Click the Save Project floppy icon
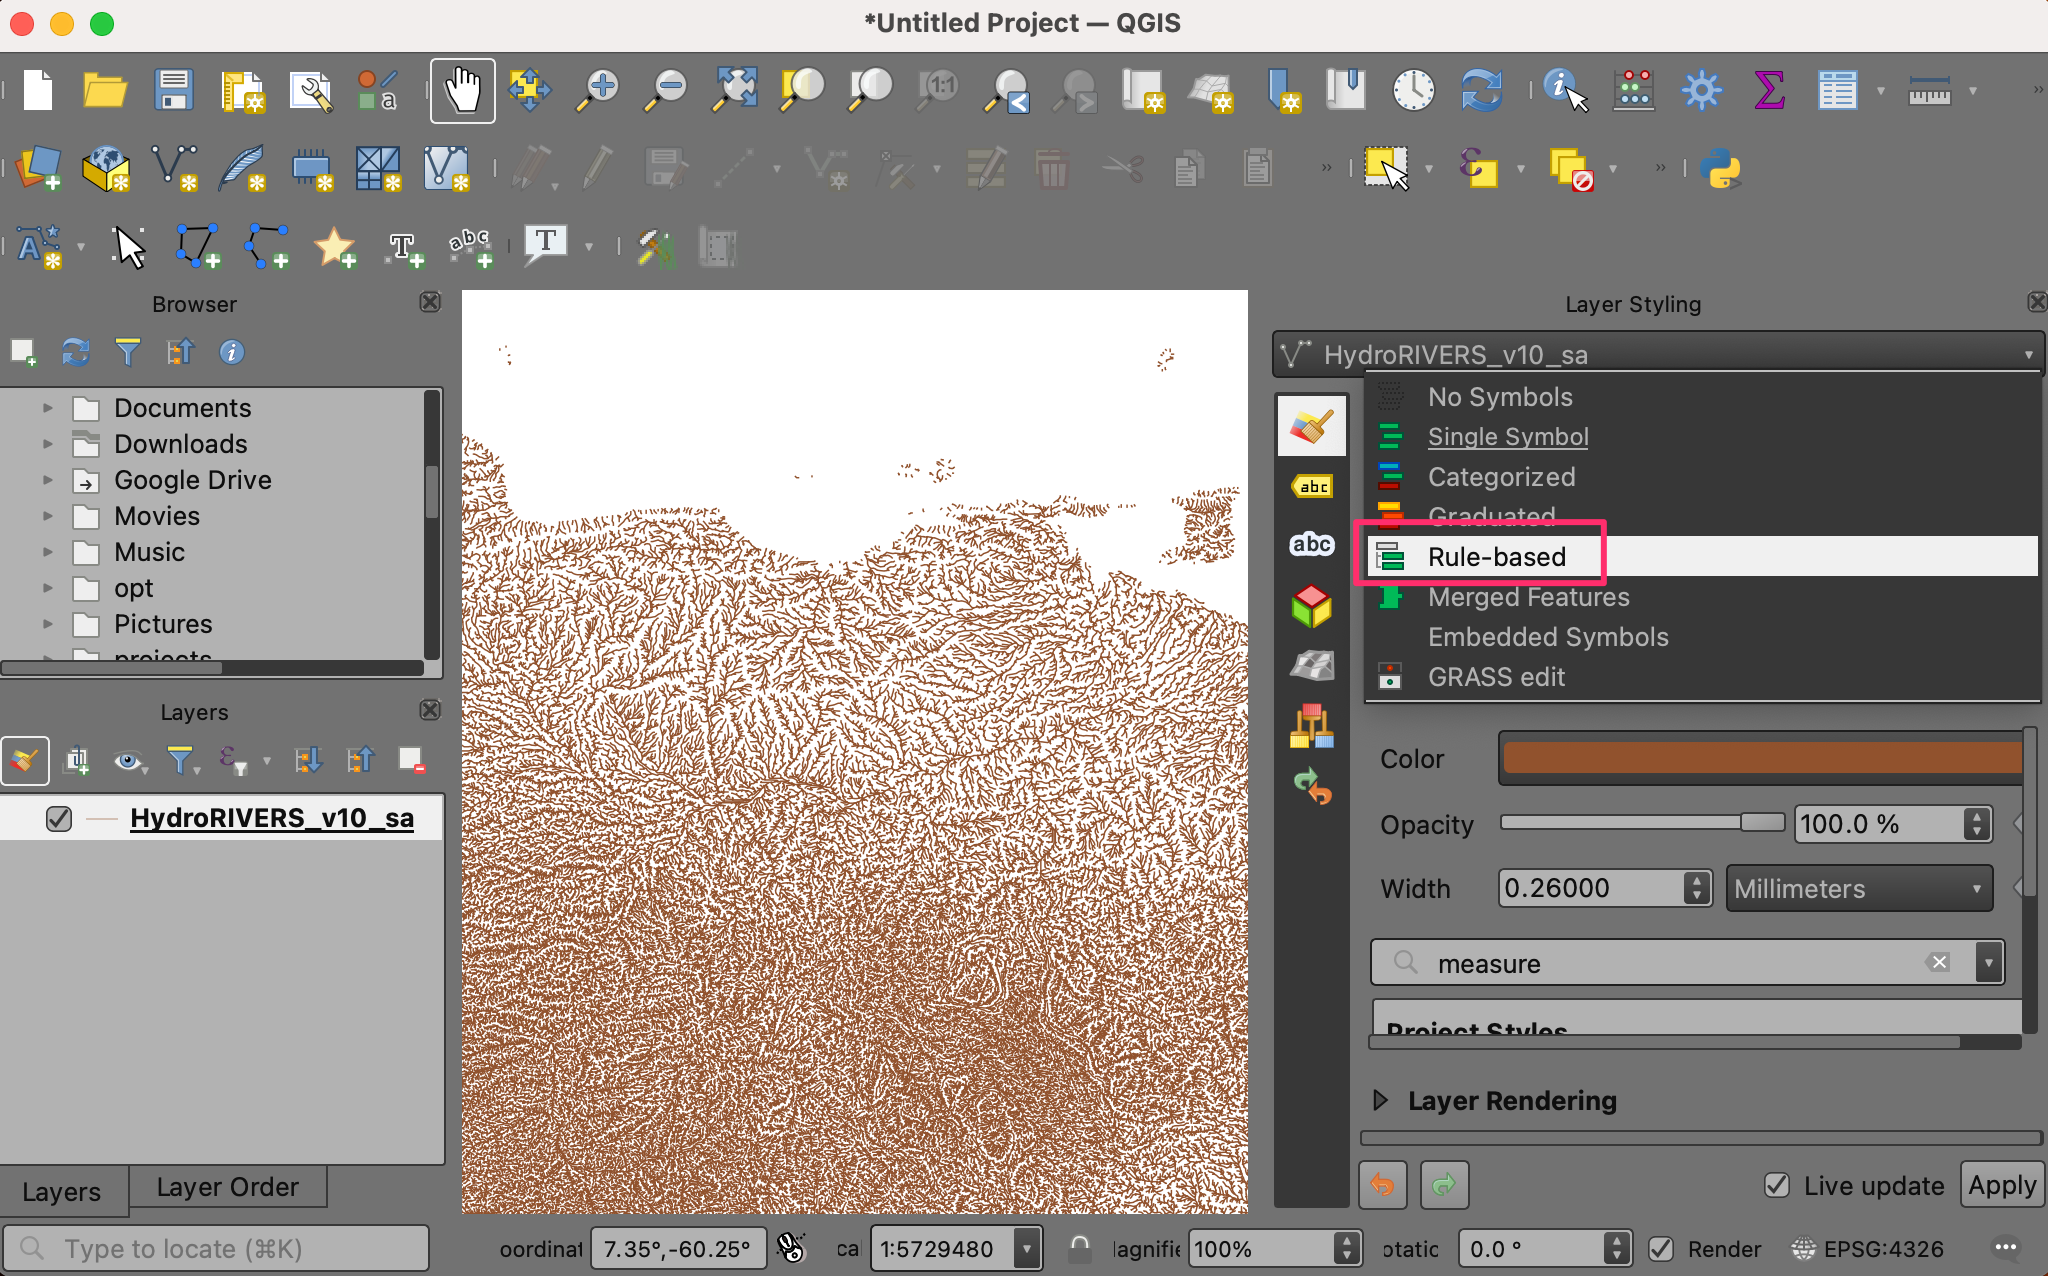The width and height of the screenshot is (2048, 1276). [174, 91]
